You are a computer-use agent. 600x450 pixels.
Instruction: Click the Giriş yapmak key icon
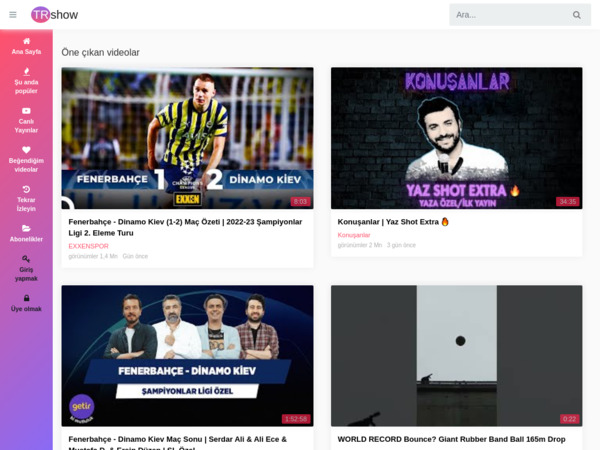point(26,259)
